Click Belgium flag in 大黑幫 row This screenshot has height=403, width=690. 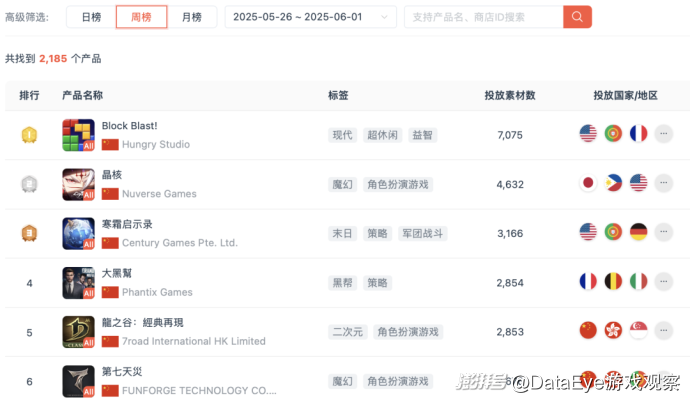[613, 281]
